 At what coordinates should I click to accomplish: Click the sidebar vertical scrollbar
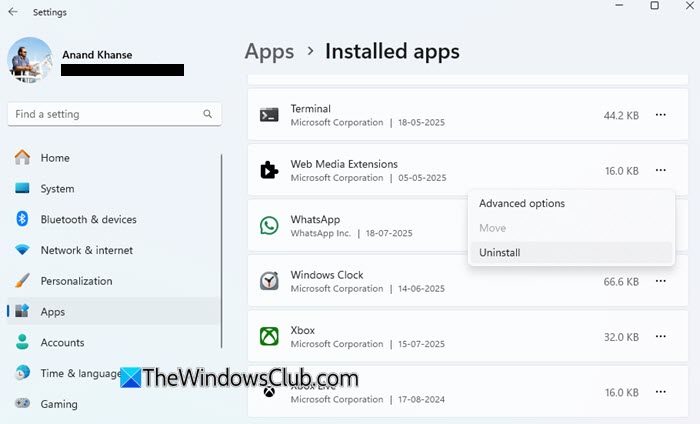221,251
